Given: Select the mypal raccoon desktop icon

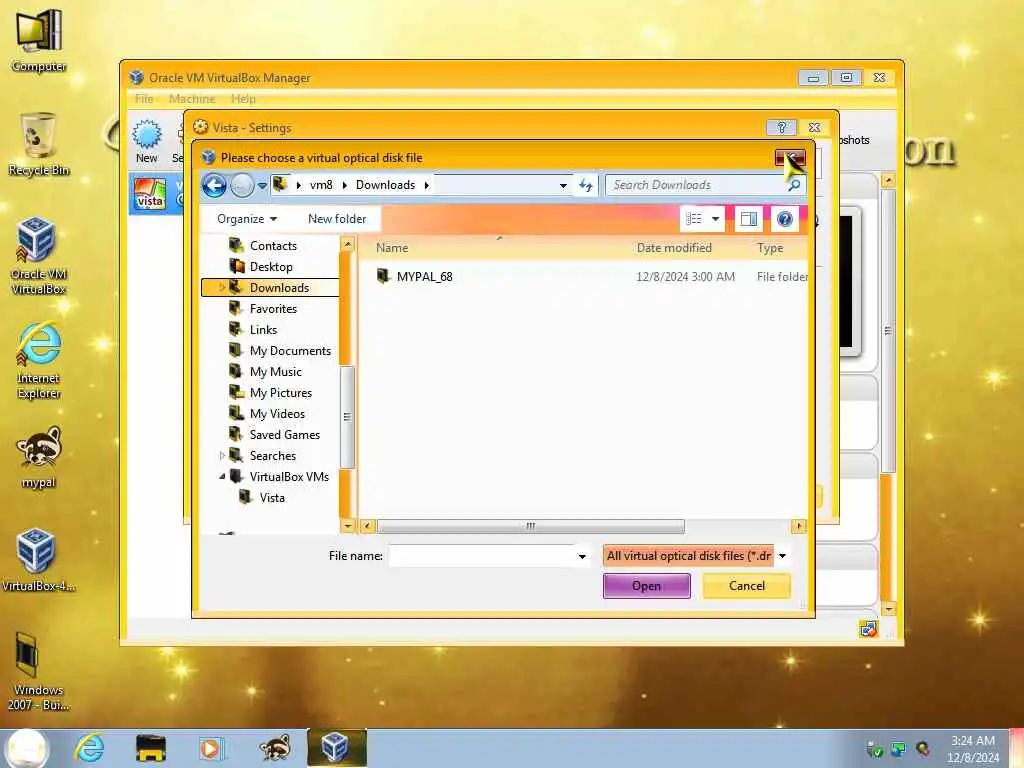Looking at the screenshot, I should point(39,457).
